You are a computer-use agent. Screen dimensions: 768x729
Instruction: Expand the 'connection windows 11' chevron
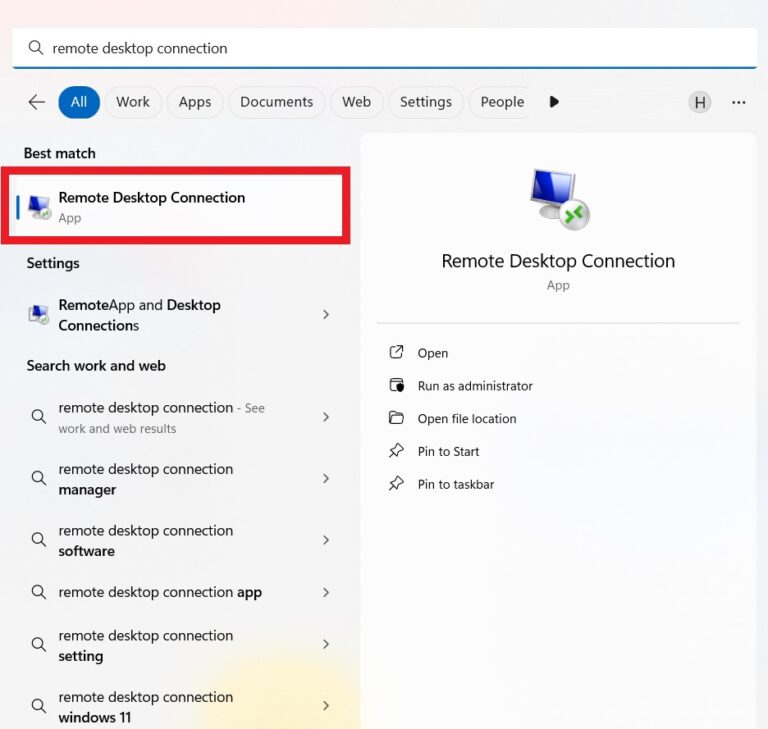pos(326,705)
